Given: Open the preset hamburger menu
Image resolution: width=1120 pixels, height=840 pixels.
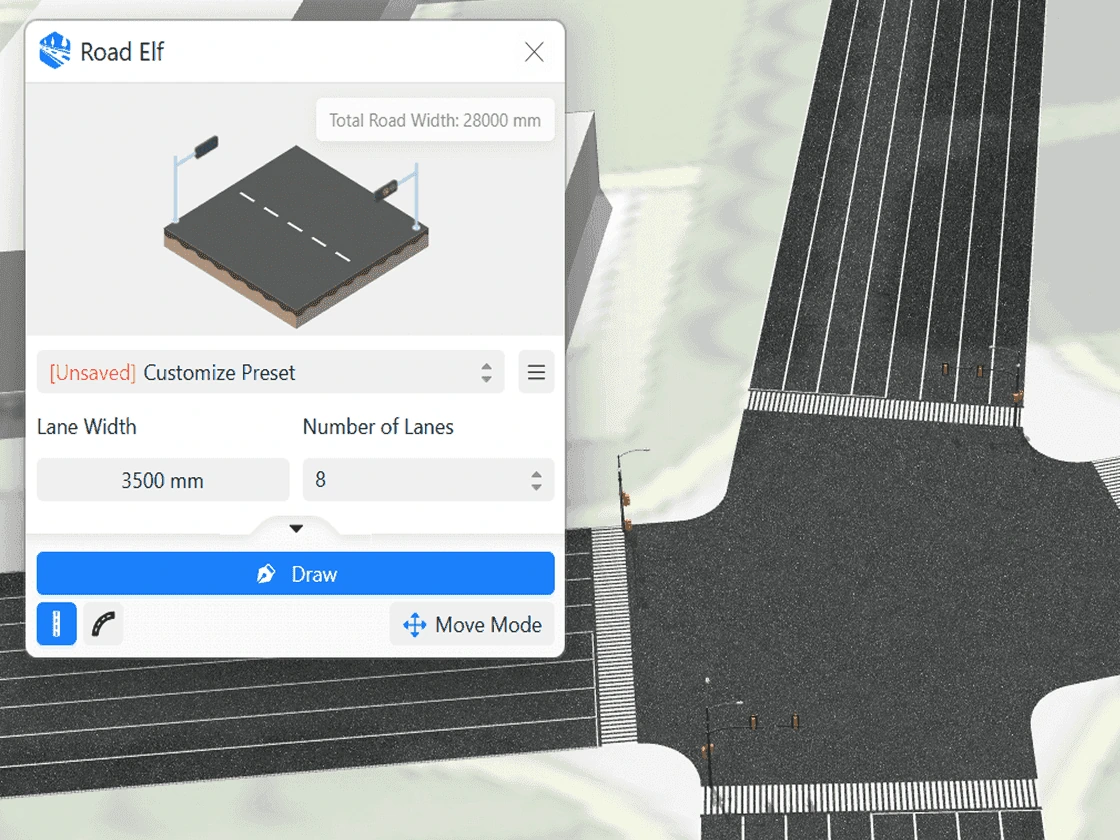Looking at the screenshot, I should [536, 373].
